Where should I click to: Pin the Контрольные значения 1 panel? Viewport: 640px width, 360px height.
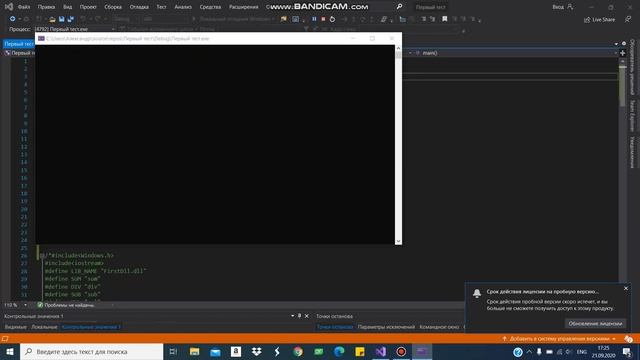[x=299, y=316]
